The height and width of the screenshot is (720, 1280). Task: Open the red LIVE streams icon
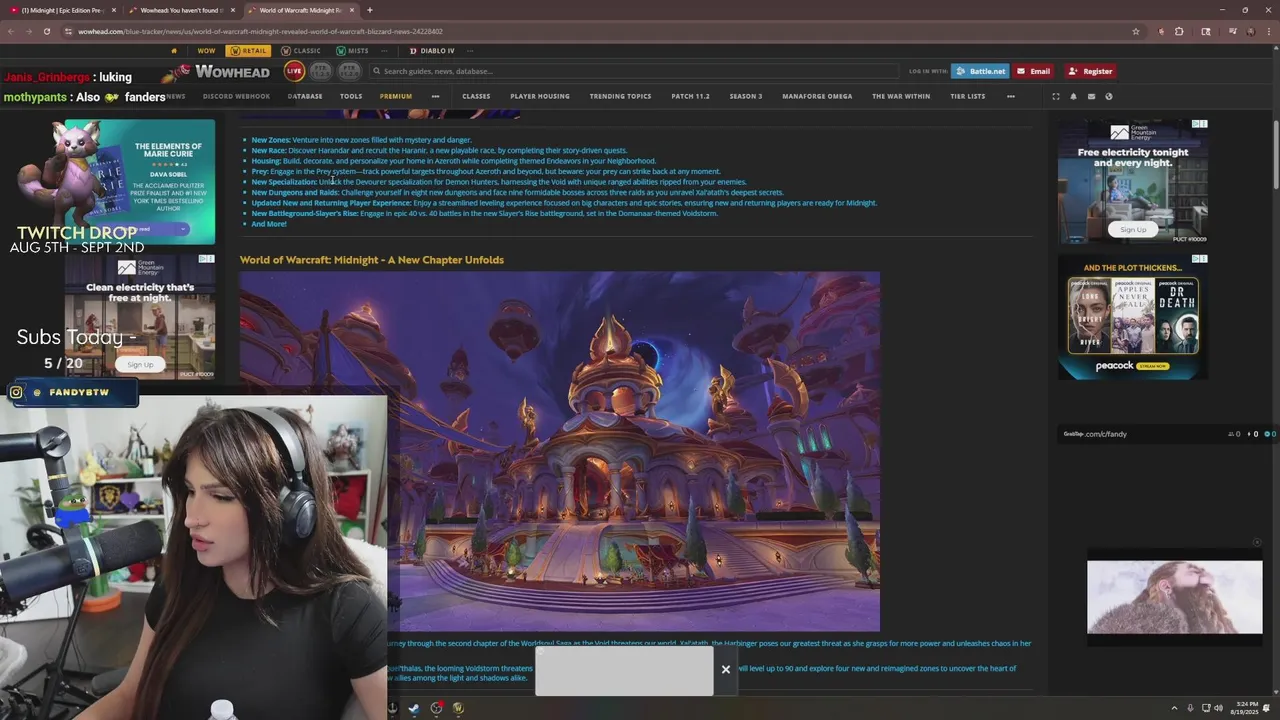point(294,71)
